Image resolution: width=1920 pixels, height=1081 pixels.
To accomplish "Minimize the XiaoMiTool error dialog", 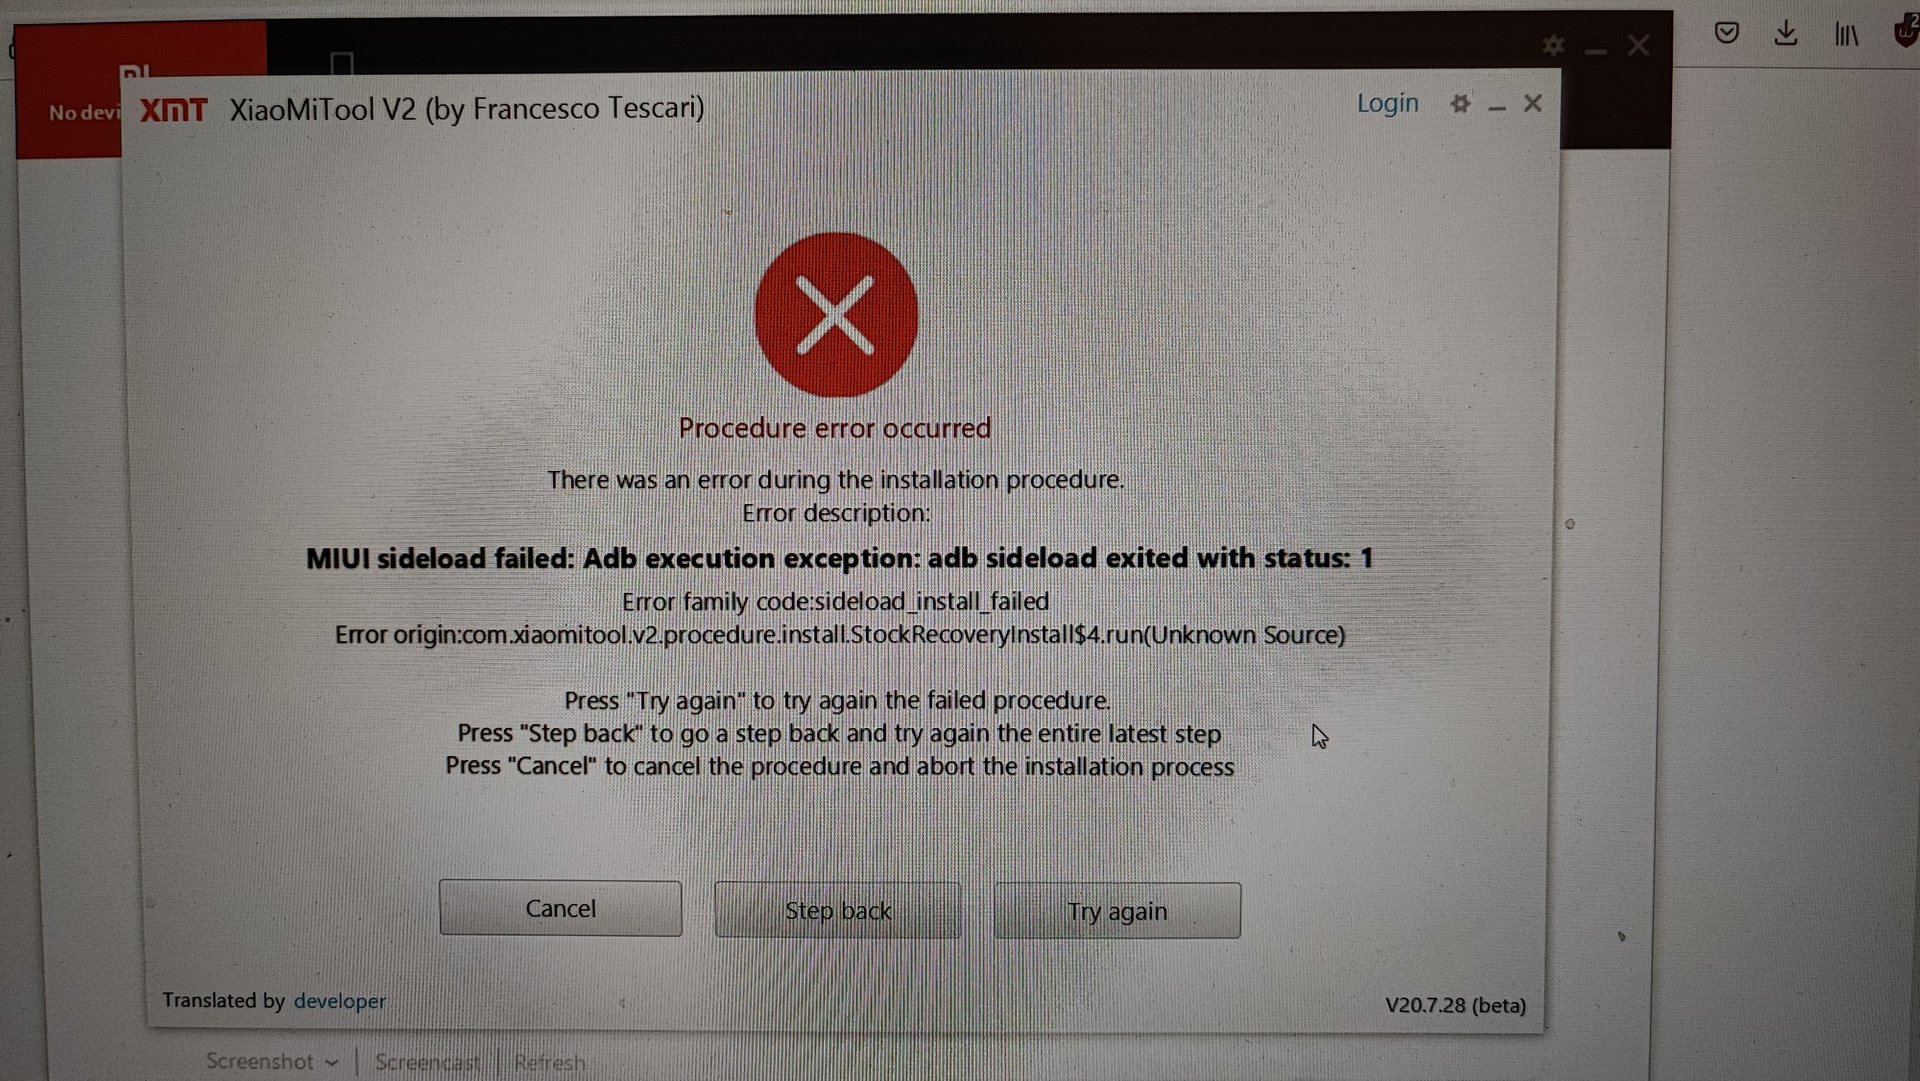I will pos(1497,105).
